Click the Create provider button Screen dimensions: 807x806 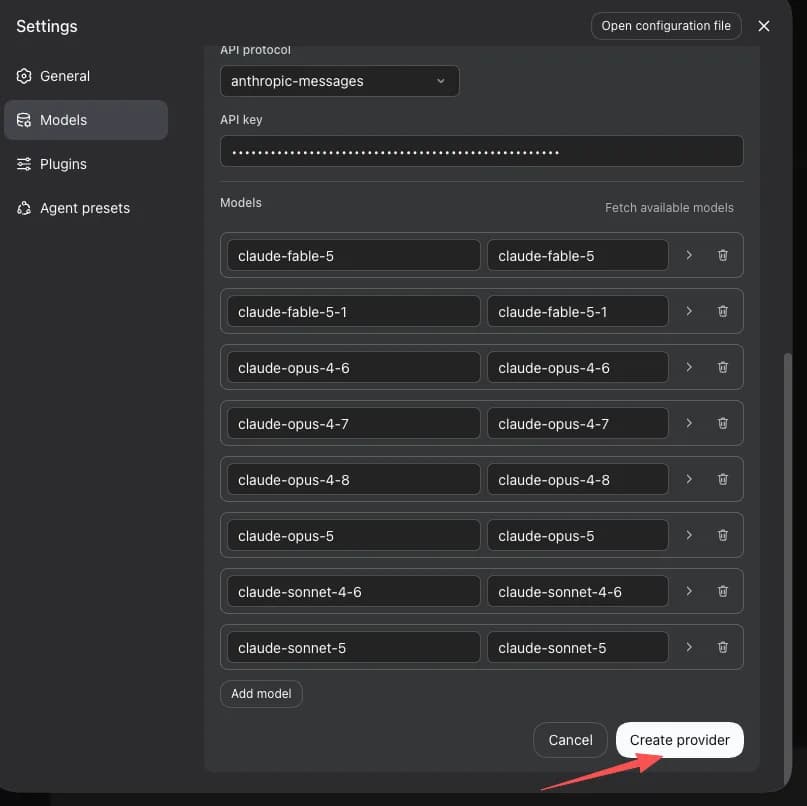[679, 740]
